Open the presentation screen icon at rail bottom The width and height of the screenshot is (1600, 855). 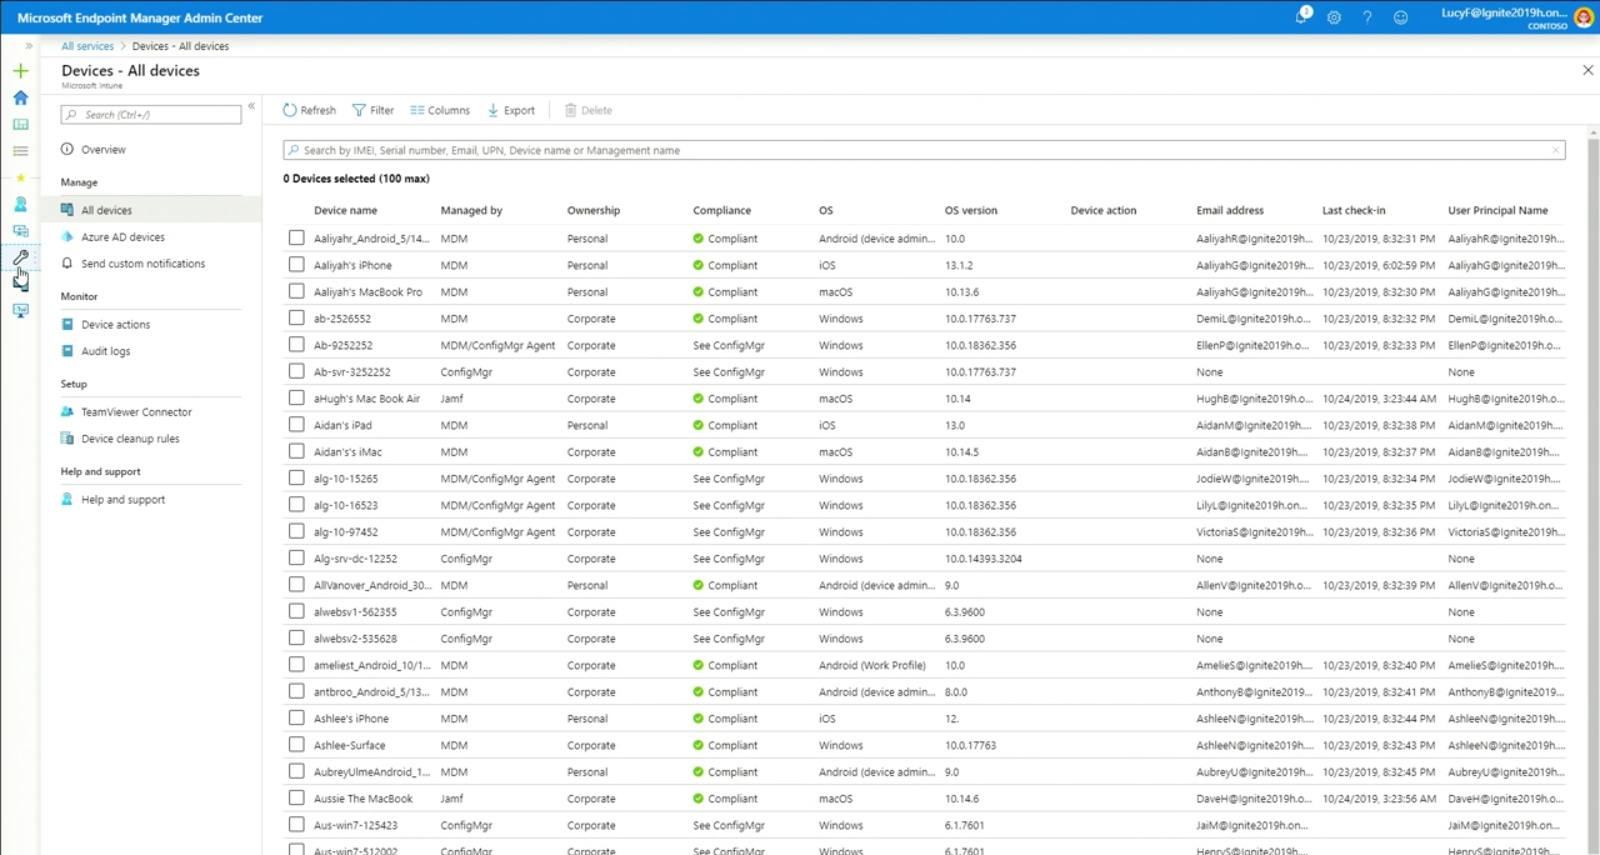(20, 311)
